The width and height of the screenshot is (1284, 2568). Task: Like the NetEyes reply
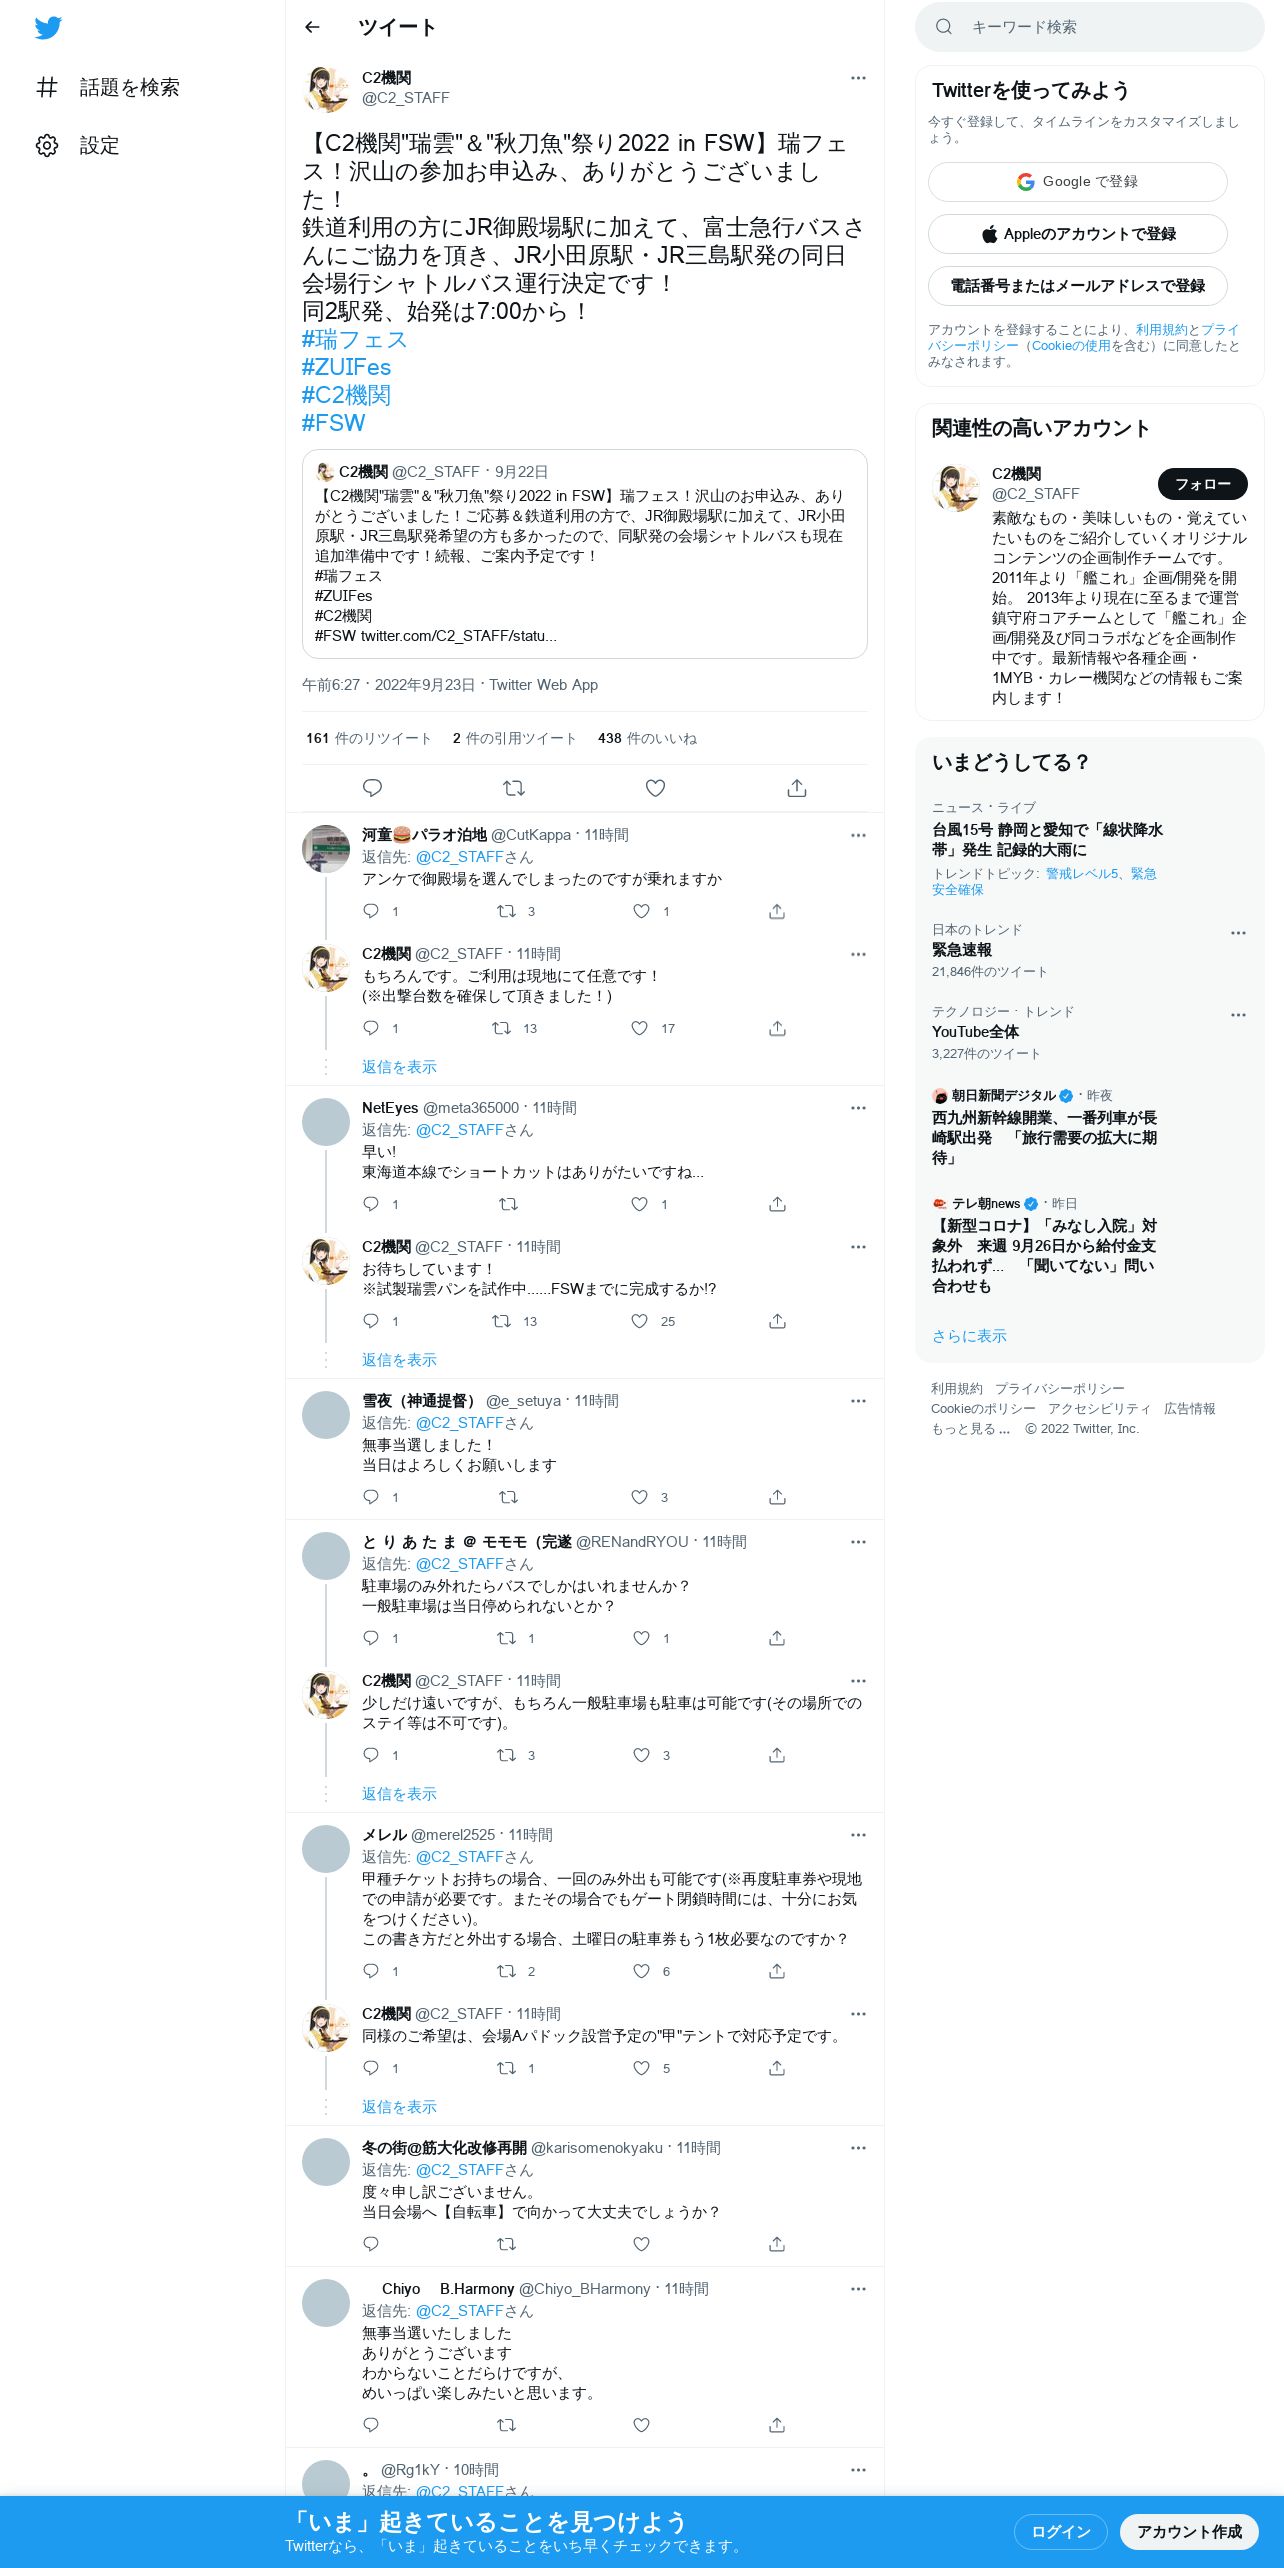point(640,1204)
